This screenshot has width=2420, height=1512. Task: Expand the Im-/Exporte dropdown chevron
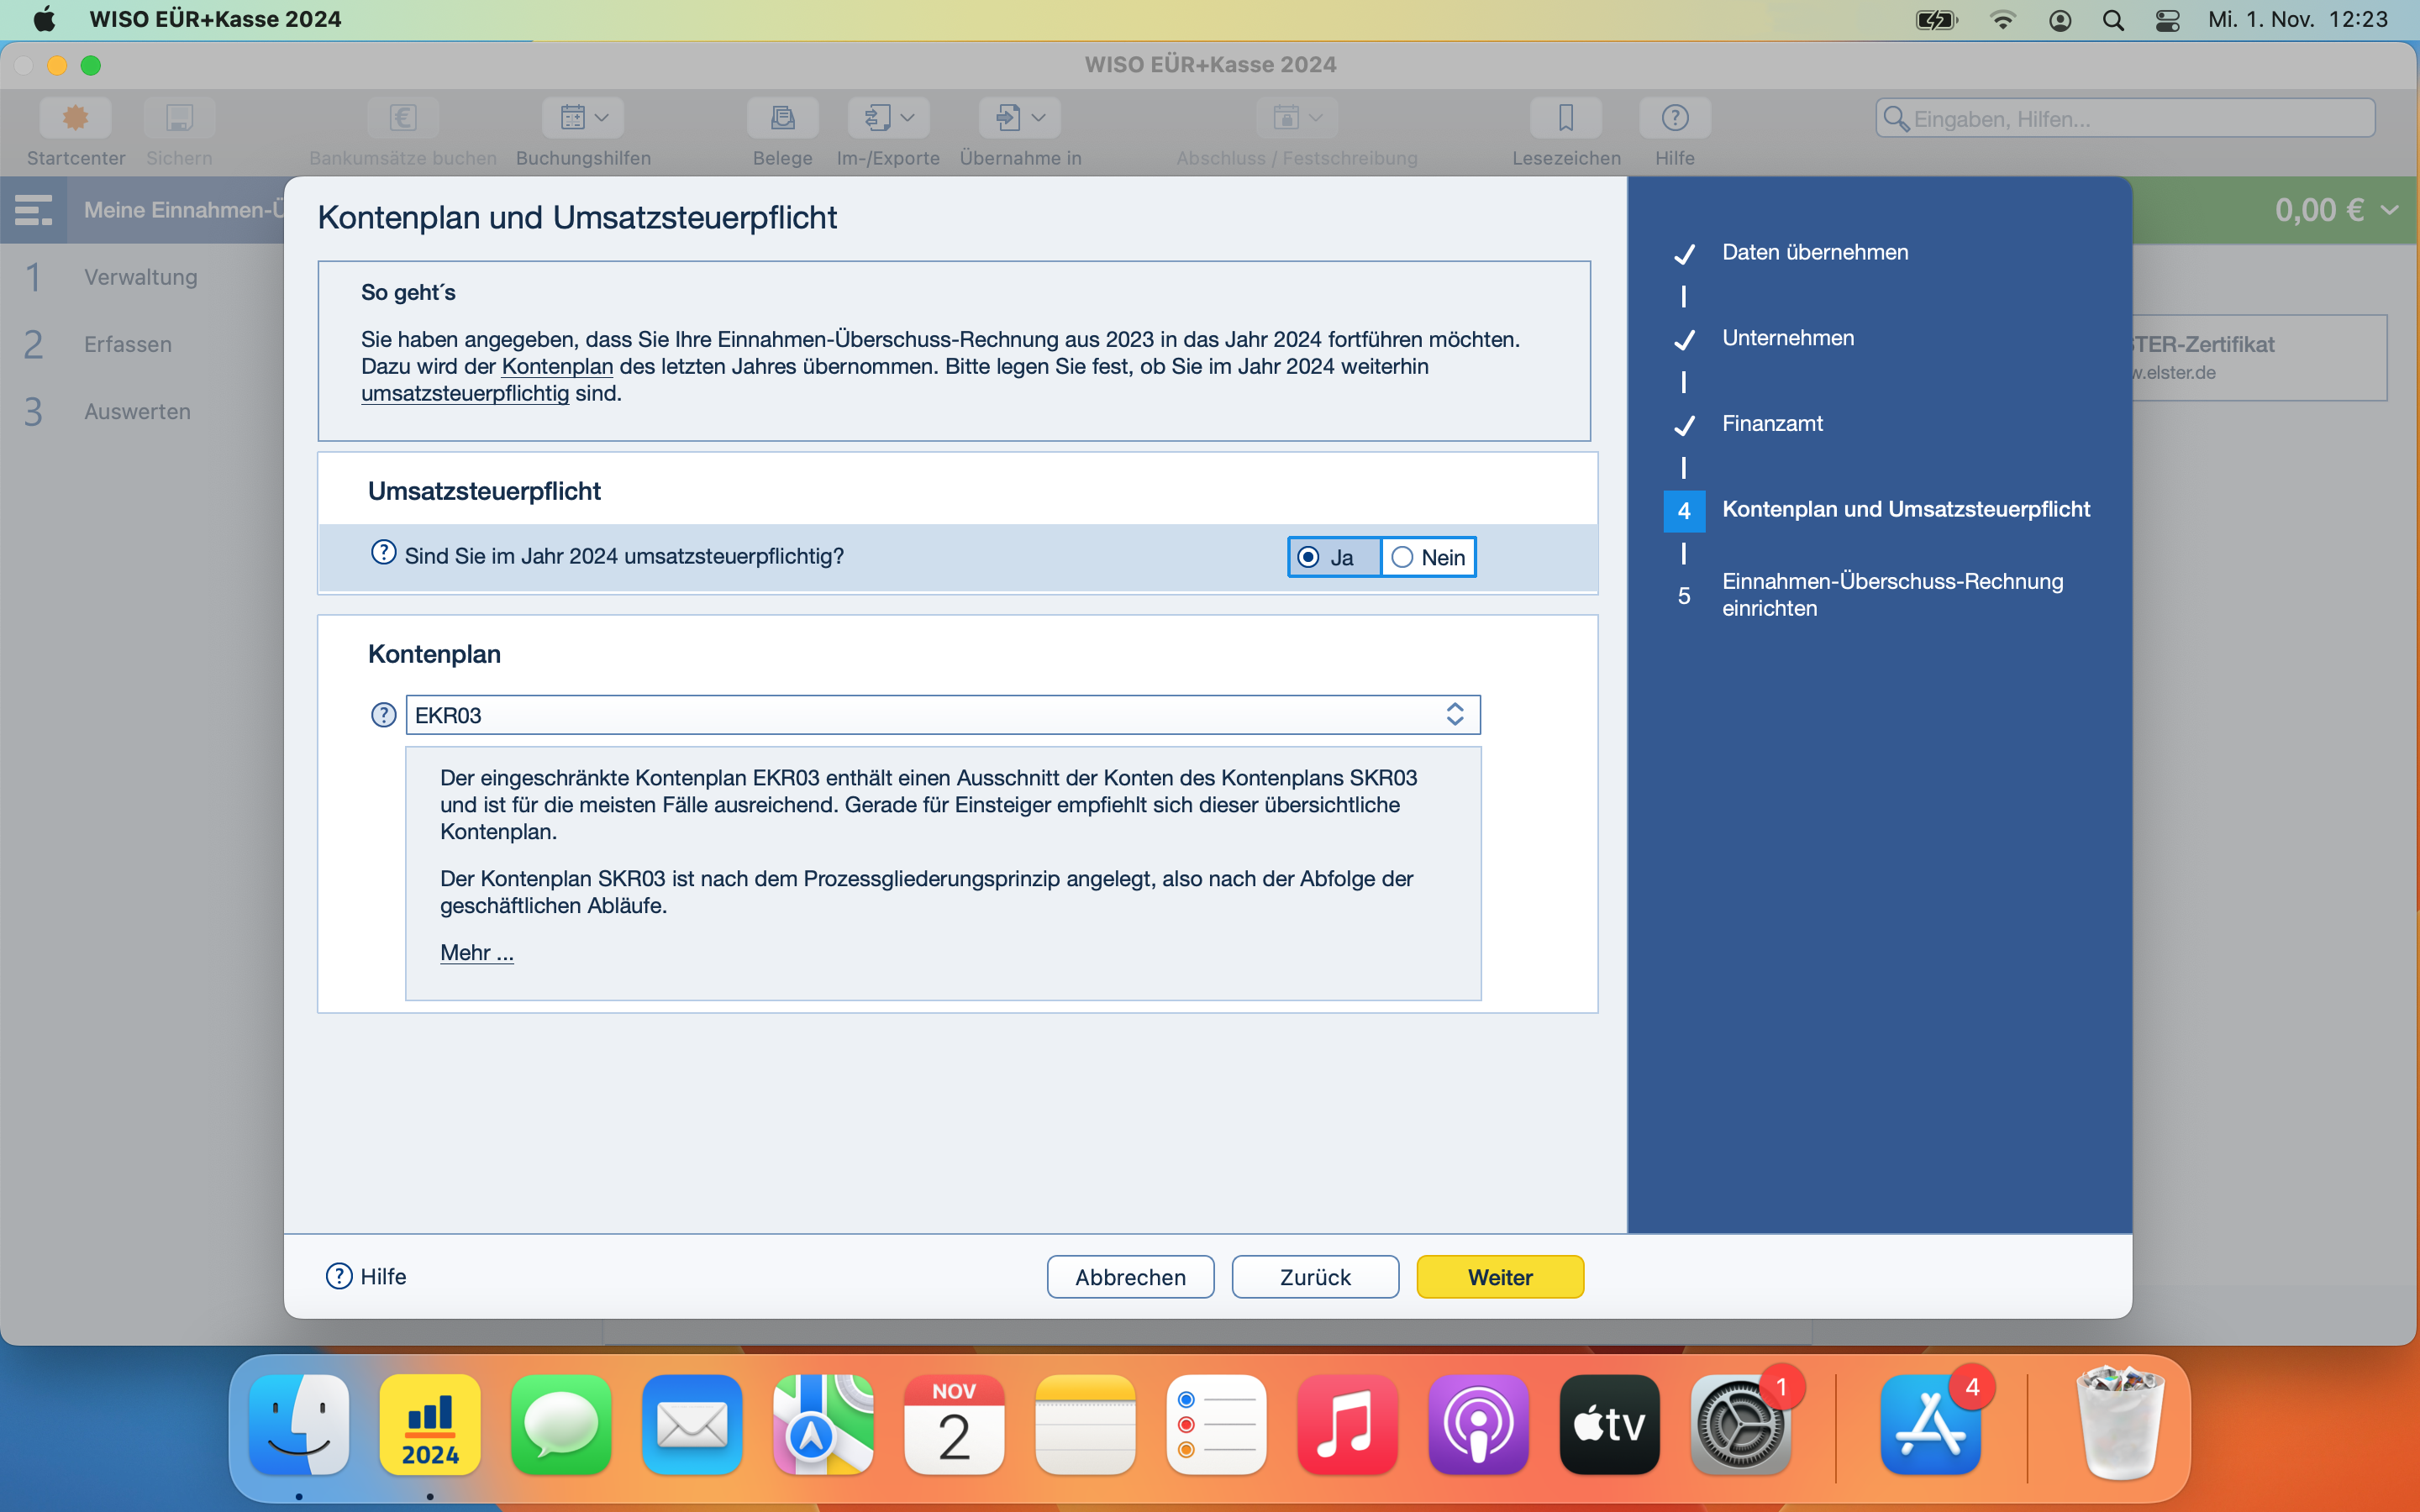pos(907,118)
